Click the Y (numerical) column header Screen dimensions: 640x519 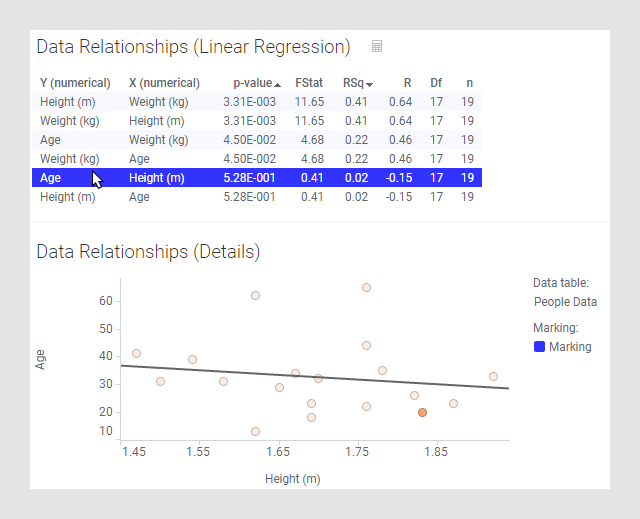75,83
